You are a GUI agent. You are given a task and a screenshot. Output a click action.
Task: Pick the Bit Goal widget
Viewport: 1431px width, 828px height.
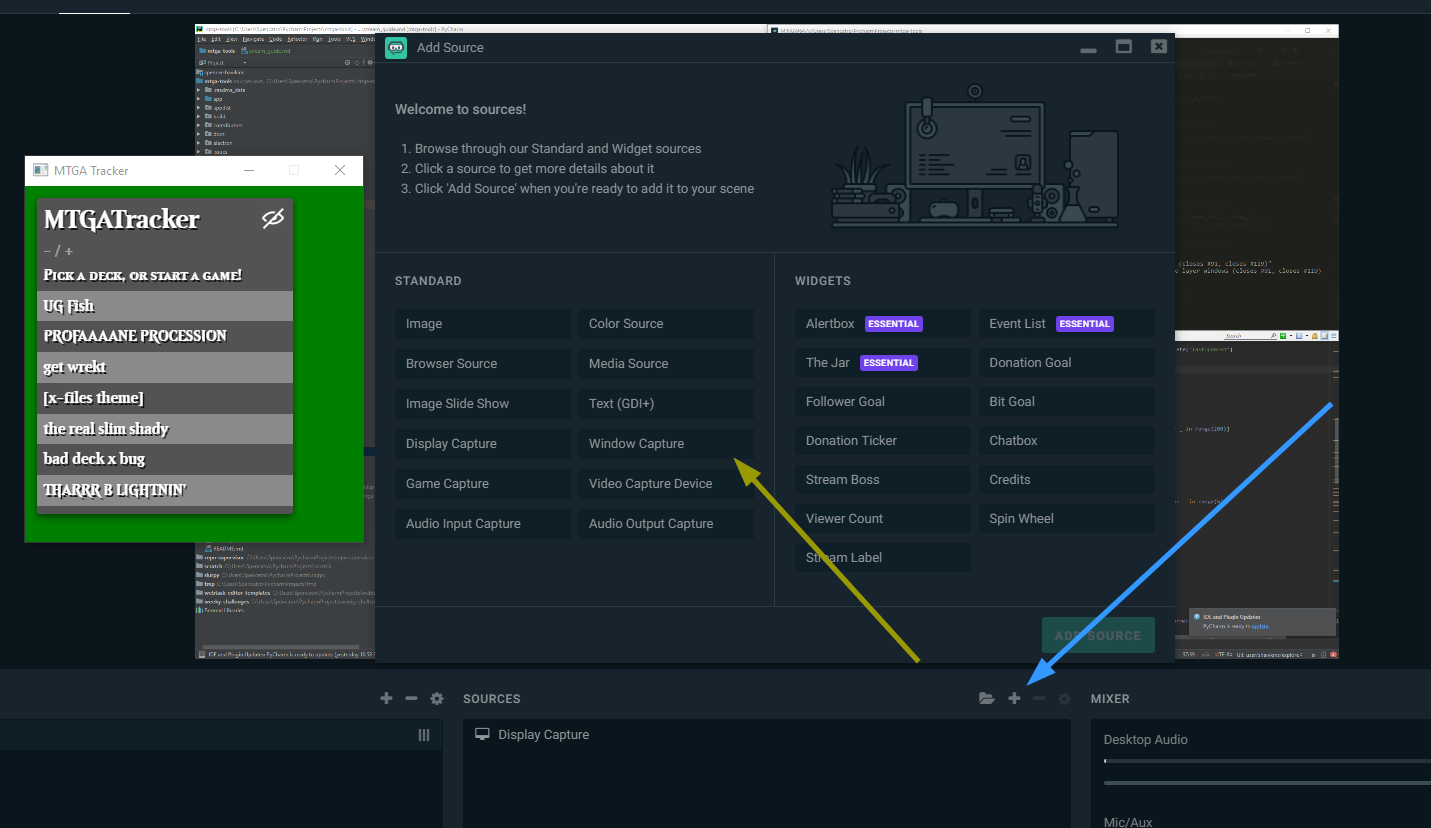(x=1066, y=402)
